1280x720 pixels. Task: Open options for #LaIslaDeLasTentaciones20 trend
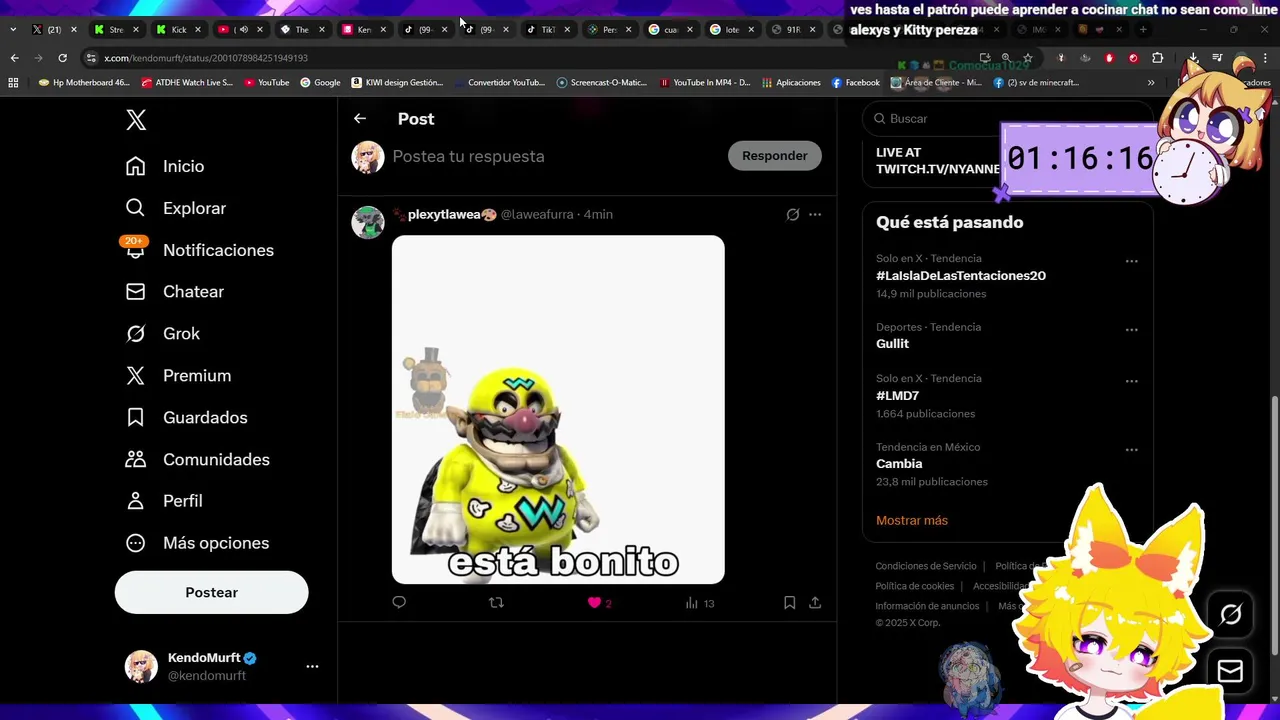(1131, 261)
